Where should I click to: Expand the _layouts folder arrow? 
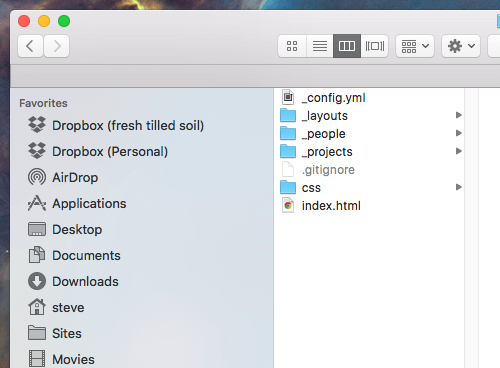coord(459,115)
